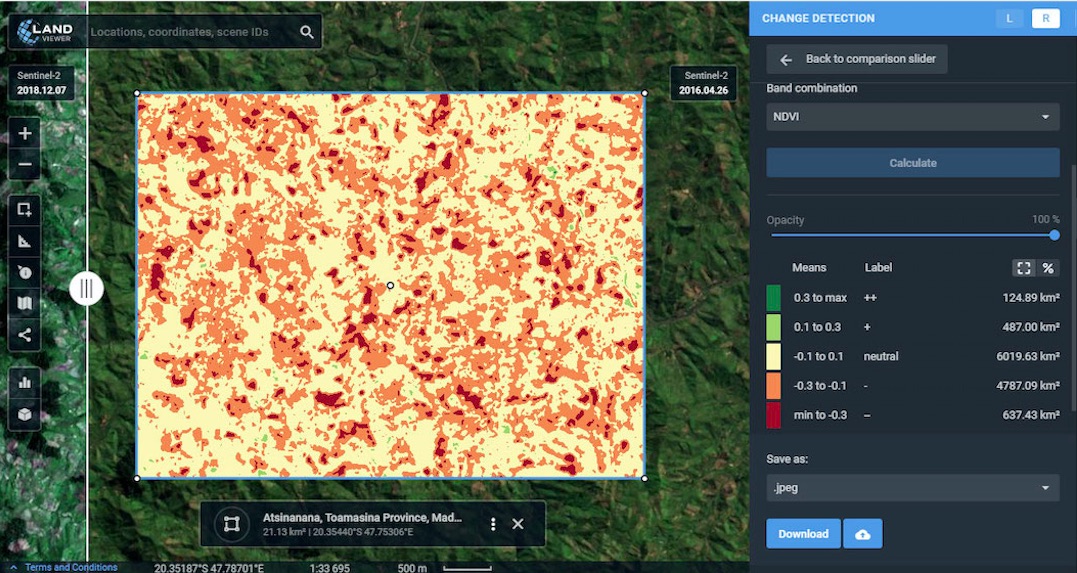The height and width of the screenshot is (573, 1077).
Task: Click the 1:33 695 scale text
Action: (x=330, y=568)
